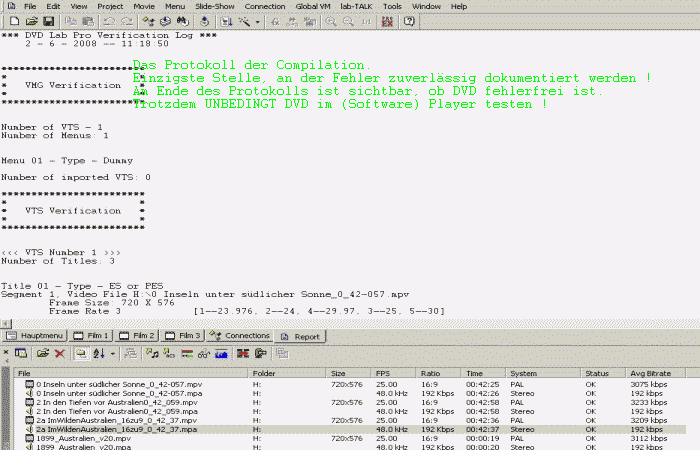
Task: Expand the wand tool dropdown arrow
Action: (257, 21)
